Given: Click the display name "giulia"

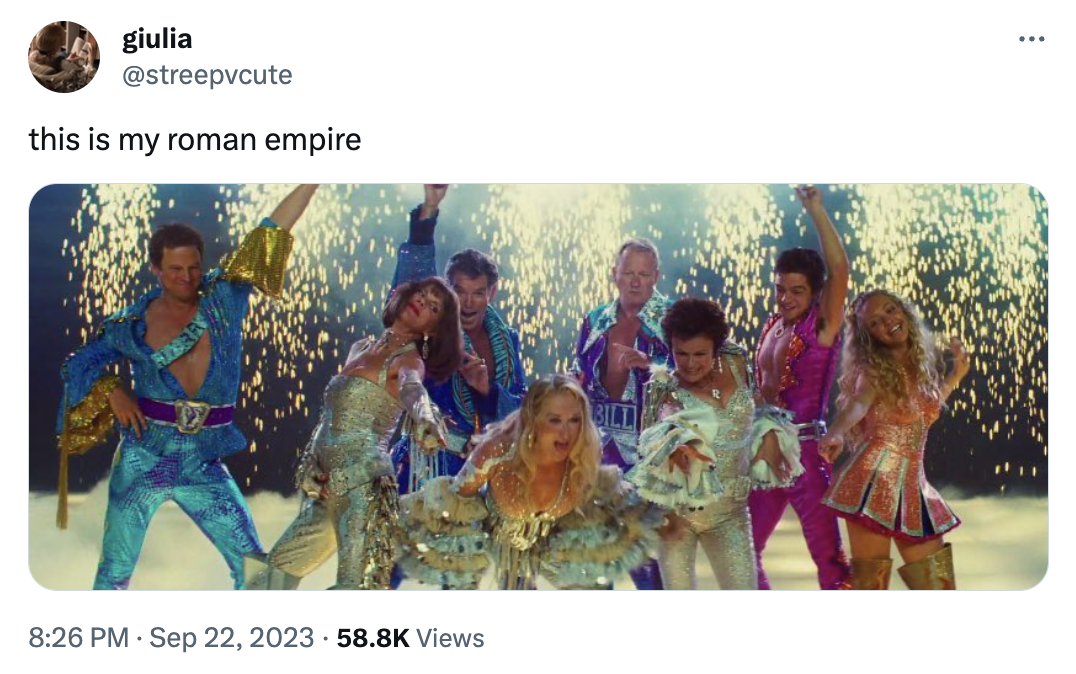Looking at the screenshot, I should [157, 39].
